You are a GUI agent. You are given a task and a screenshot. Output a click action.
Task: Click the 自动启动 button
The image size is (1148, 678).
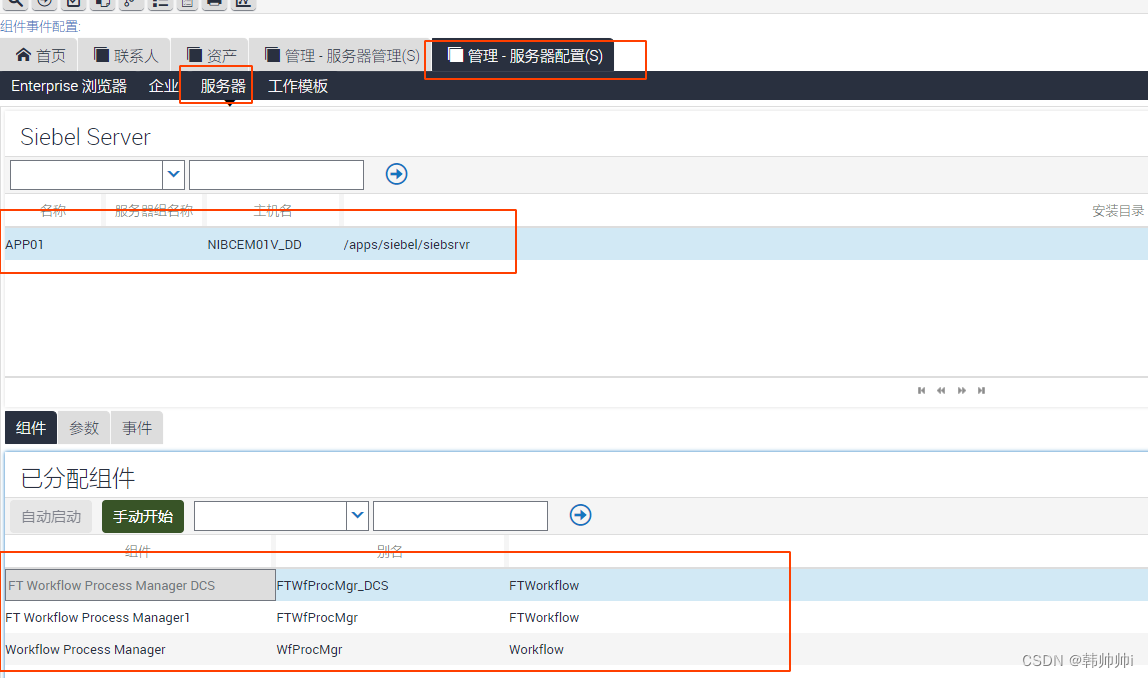tap(51, 516)
